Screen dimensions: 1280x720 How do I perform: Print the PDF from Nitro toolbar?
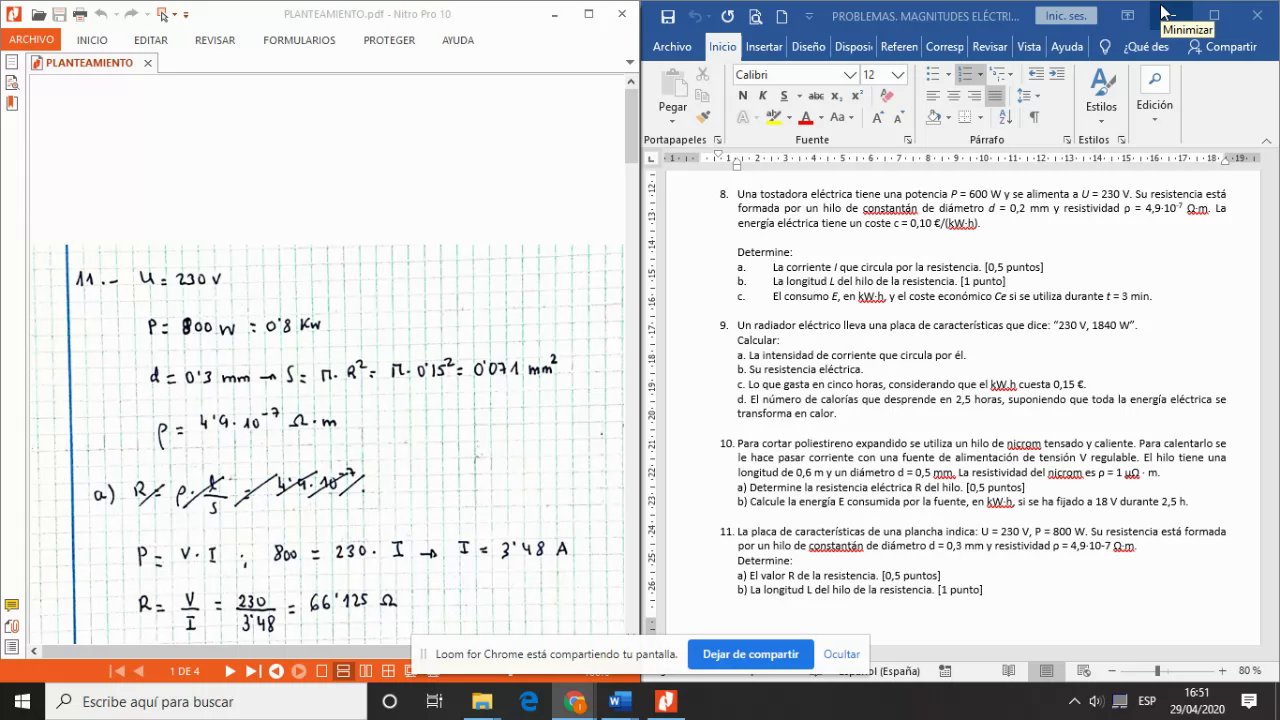(80, 15)
